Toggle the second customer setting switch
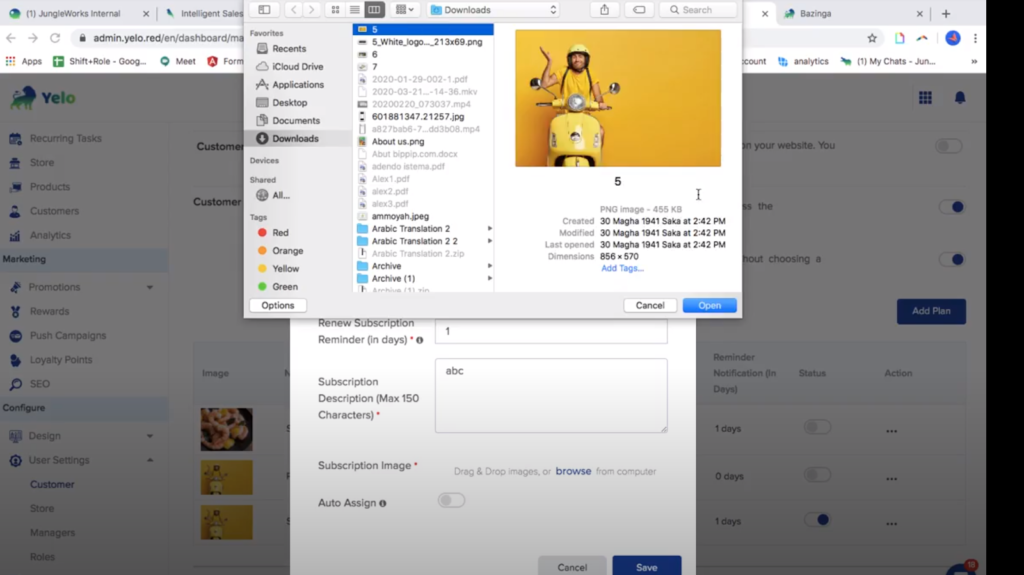The image size is (1024, 575). pos(952,207)
